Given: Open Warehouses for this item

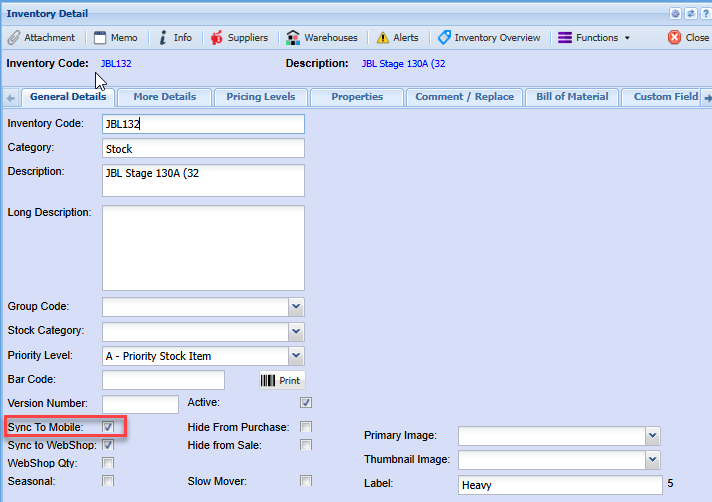Looking at the screenshot, I should tap(322, 38).
